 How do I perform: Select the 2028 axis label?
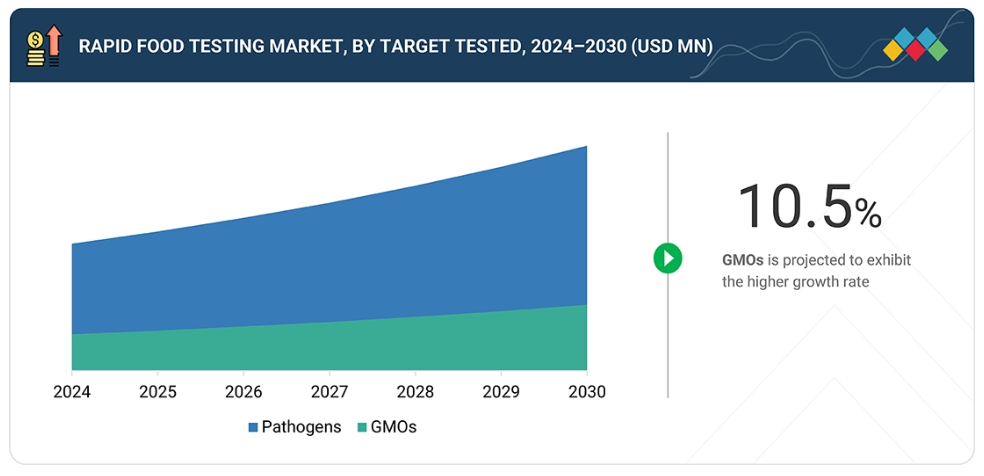[x=415, y=392]
